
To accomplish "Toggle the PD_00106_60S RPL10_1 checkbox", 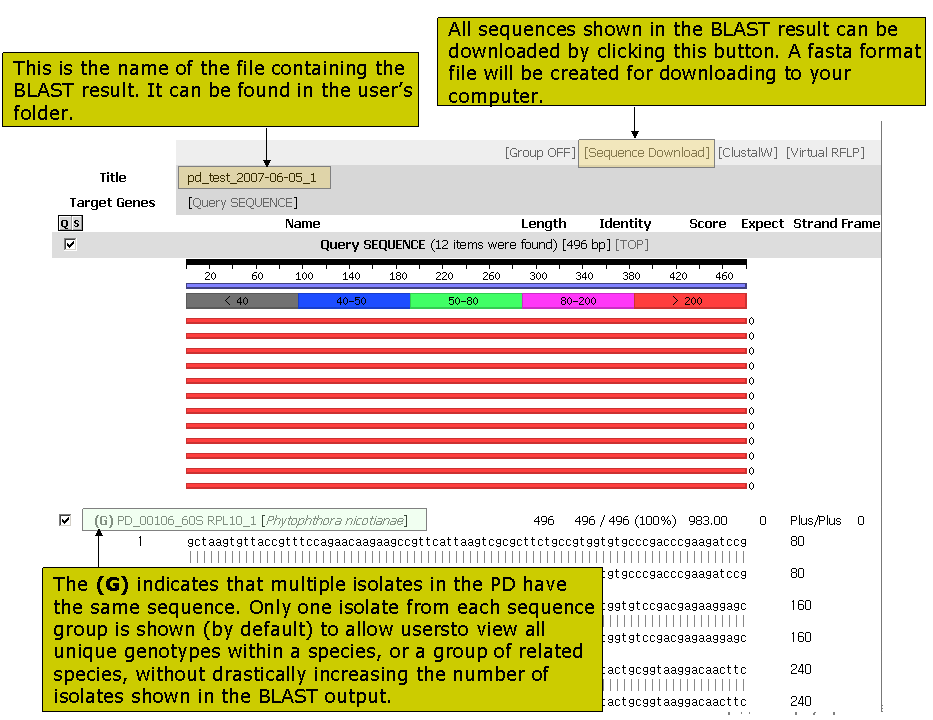I will tap(65, 520).
